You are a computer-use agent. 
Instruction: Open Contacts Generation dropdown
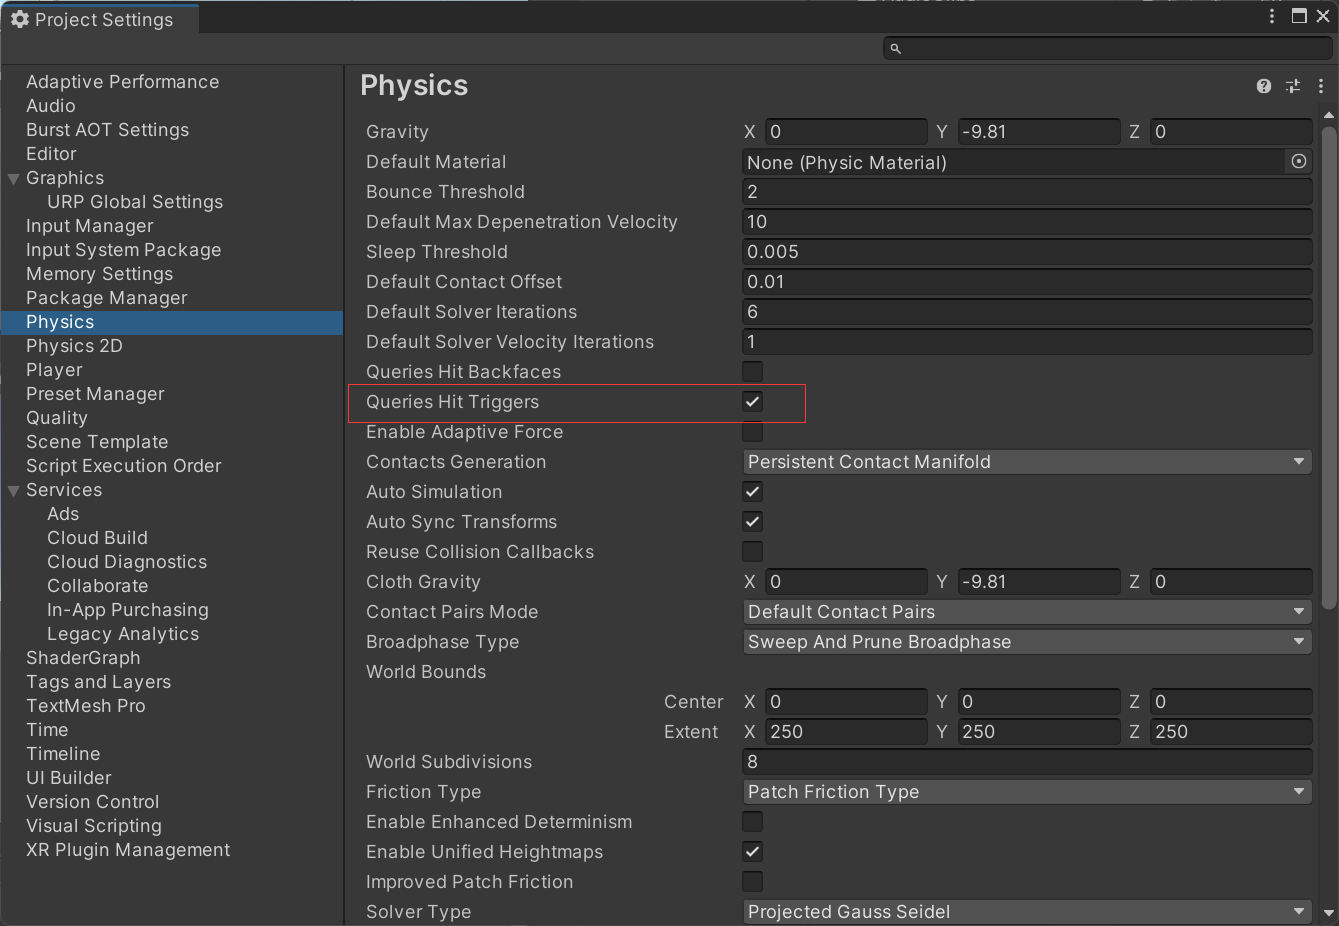pyautogui.click(x=1027, y=461)
